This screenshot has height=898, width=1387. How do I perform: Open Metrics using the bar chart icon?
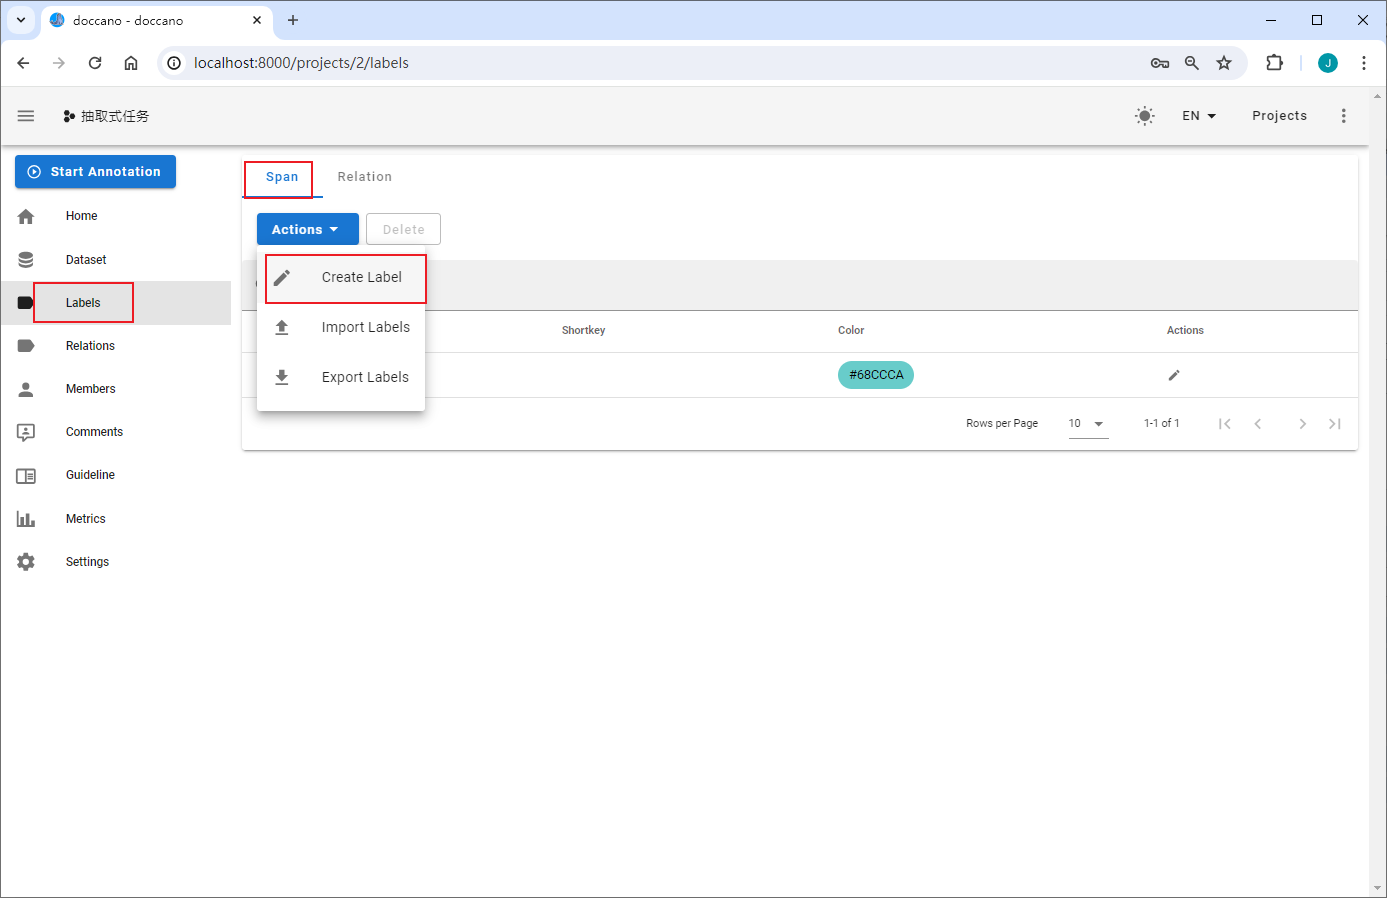[x=25, y=518]
